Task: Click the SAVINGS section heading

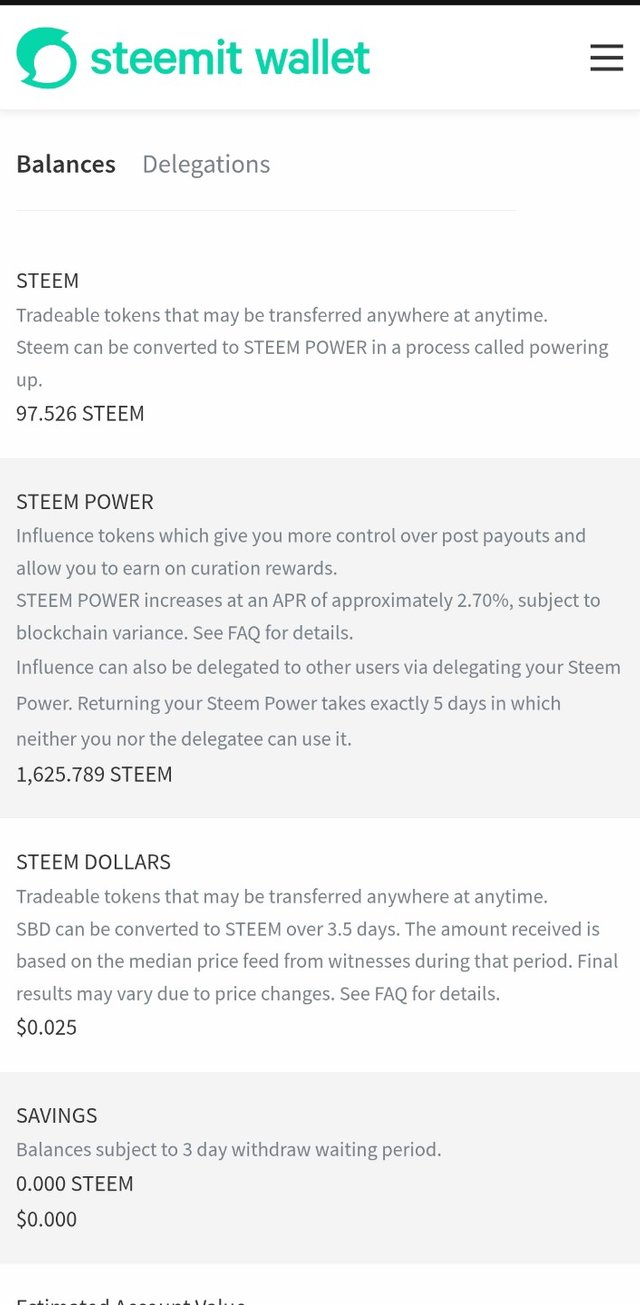Action: pyautogui.click(x=56, y=1116)
